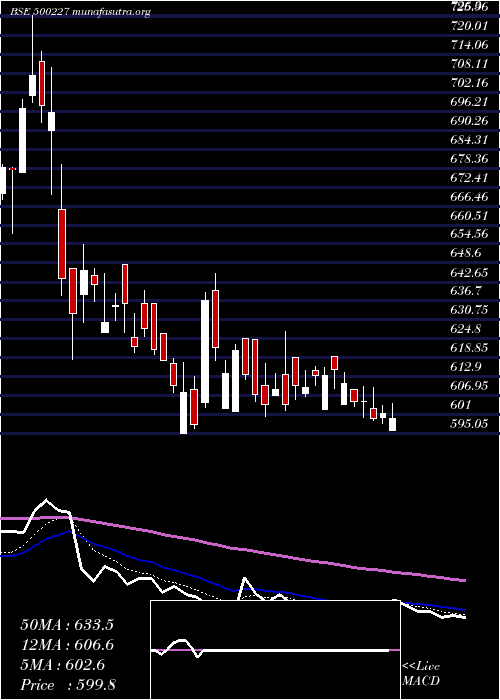Select the 678.36 price axis label

tap(468, 159)
